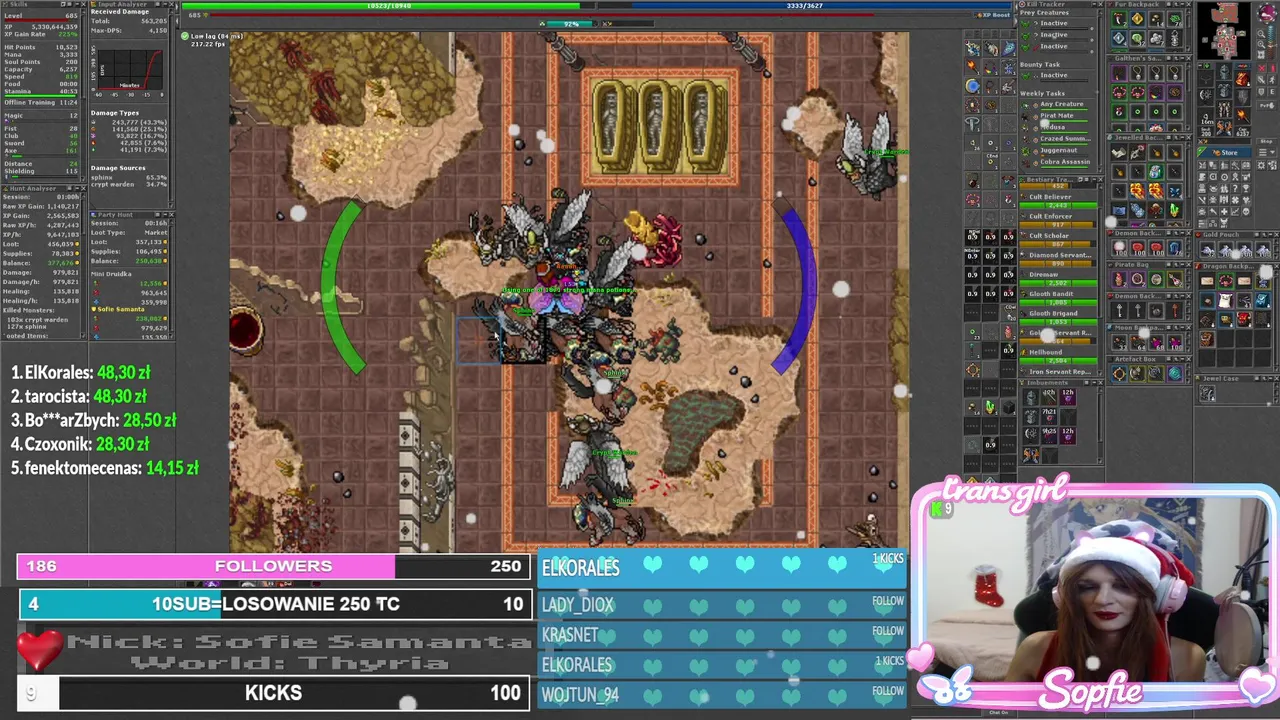Open the in-game Store

(x=1224, y=152)
